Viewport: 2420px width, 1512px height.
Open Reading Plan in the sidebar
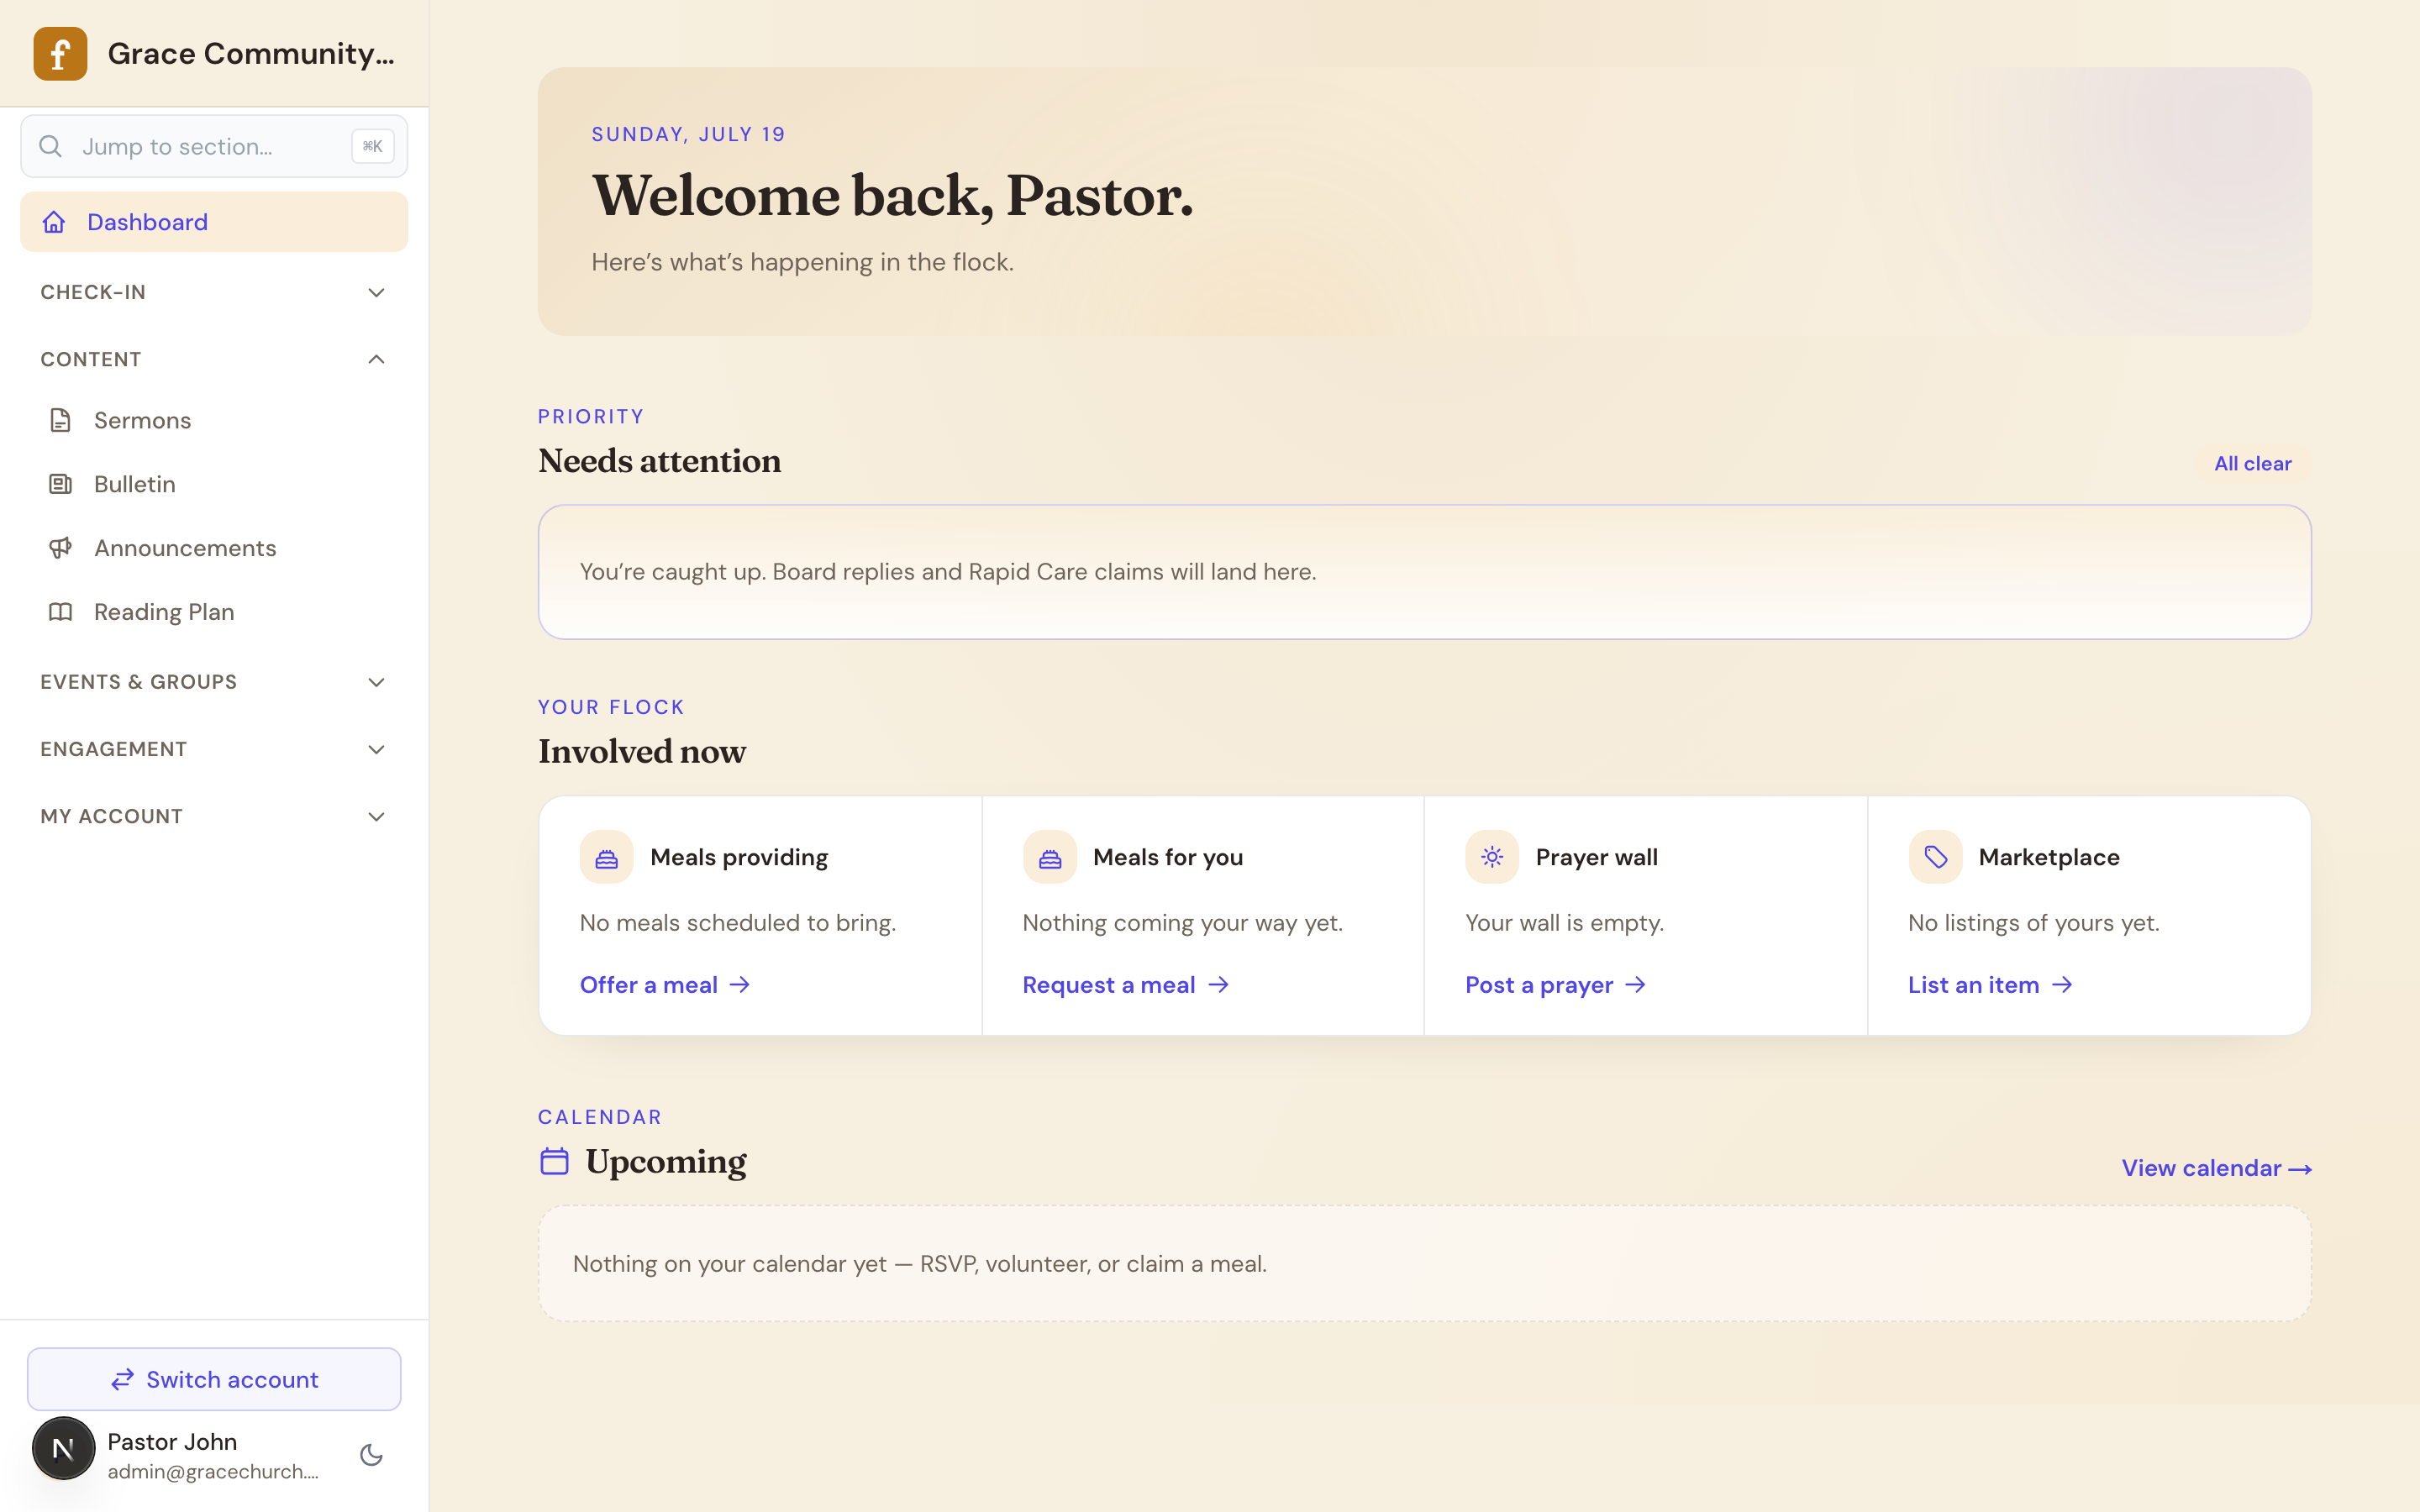(x=214, y=612)
